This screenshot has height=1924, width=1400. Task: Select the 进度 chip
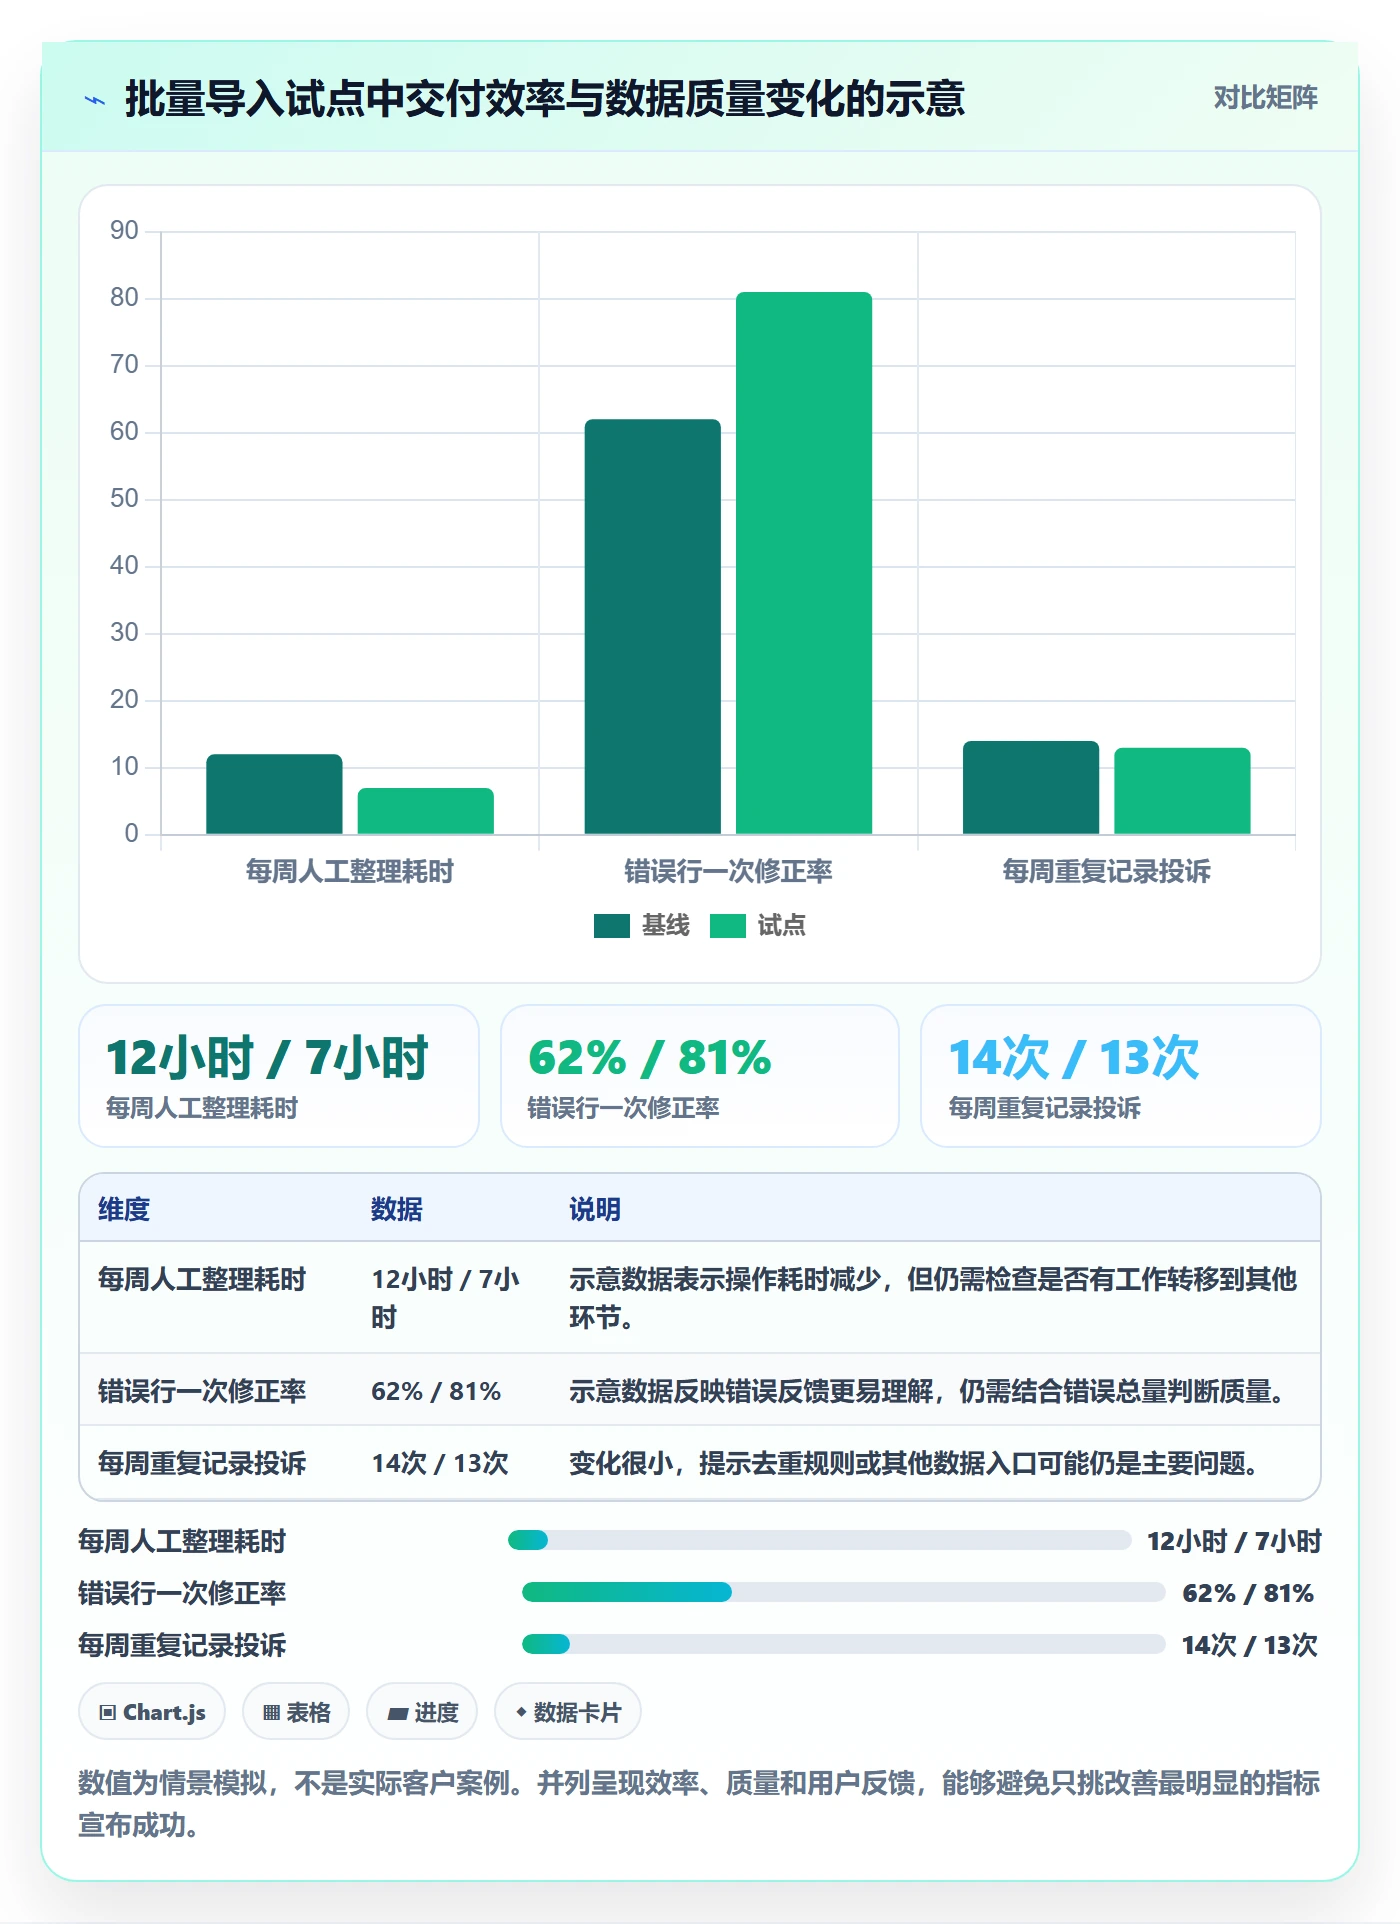coord(422,1712)
